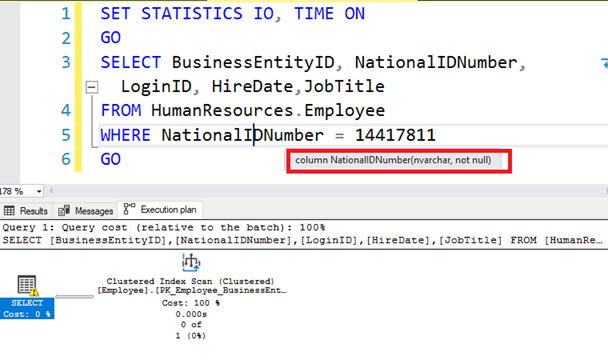Viewport: 608px width, 360px height.
Task: Click the Clustered Index Scan (Clustered) label
Action: [x=190, y=281]
